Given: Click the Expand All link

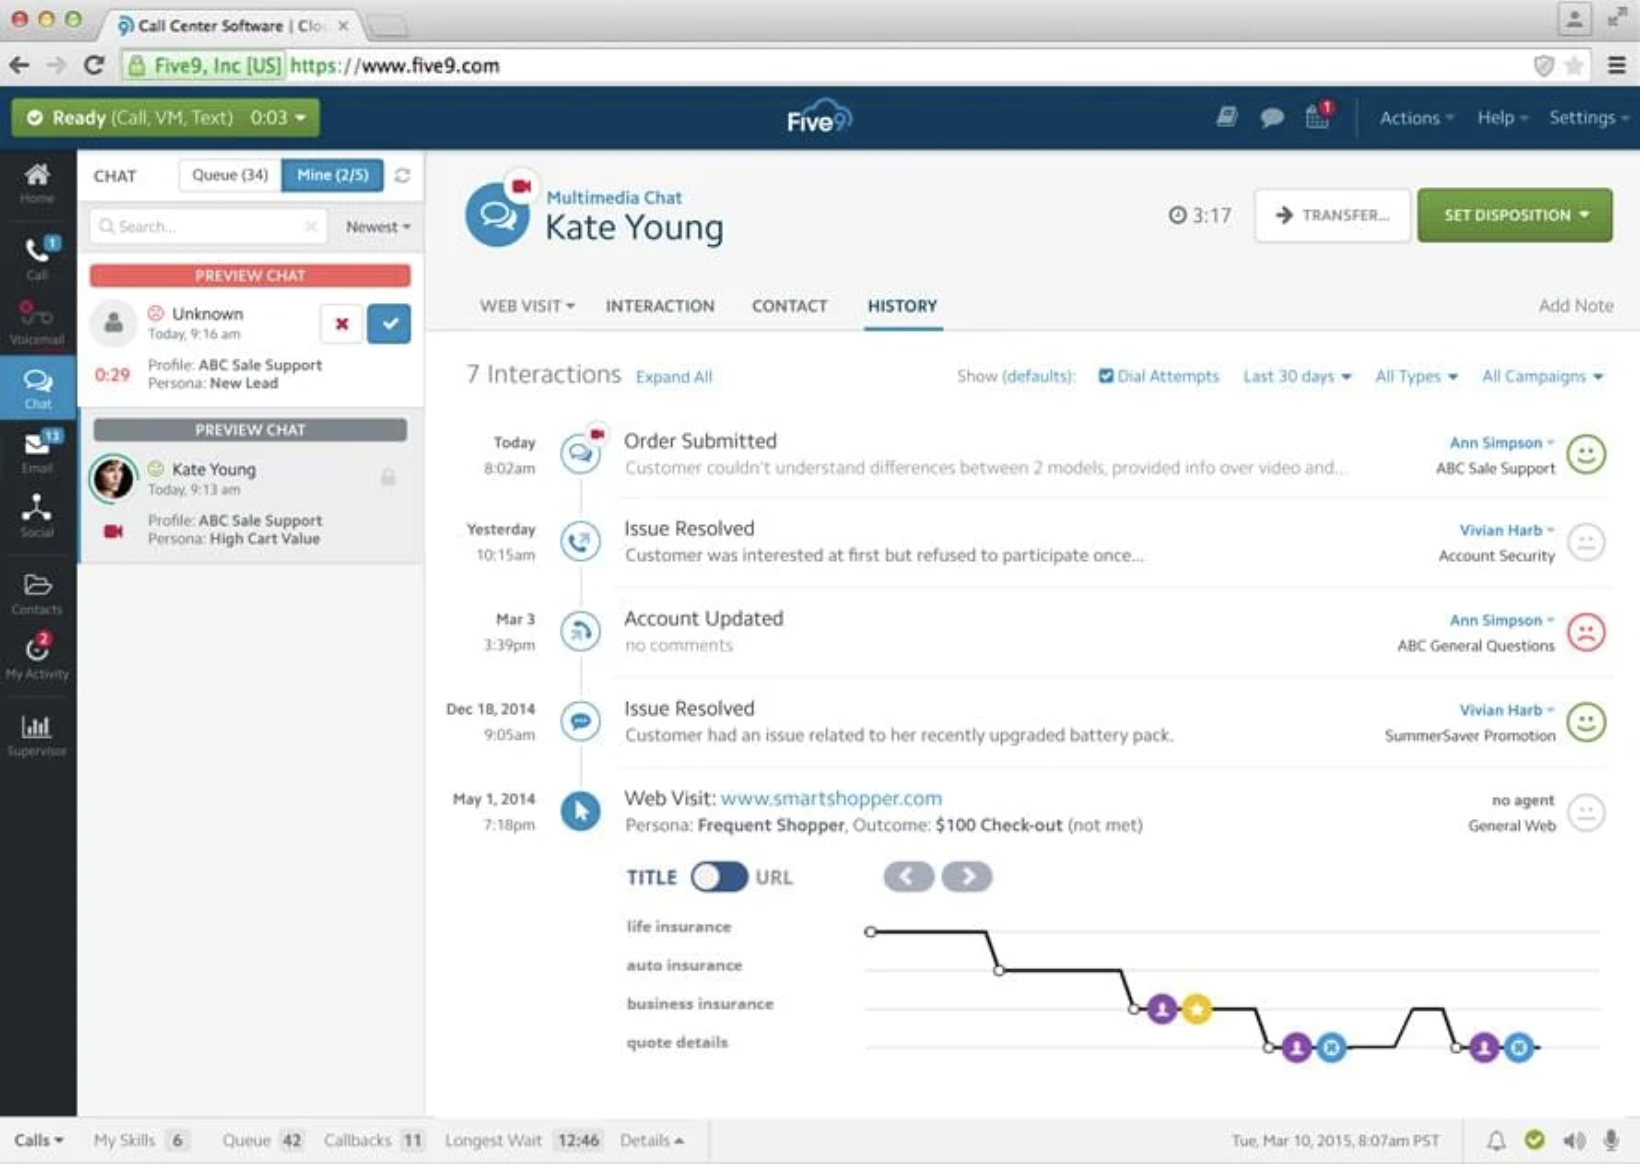Looking at the screenshot, I should 674,378.
